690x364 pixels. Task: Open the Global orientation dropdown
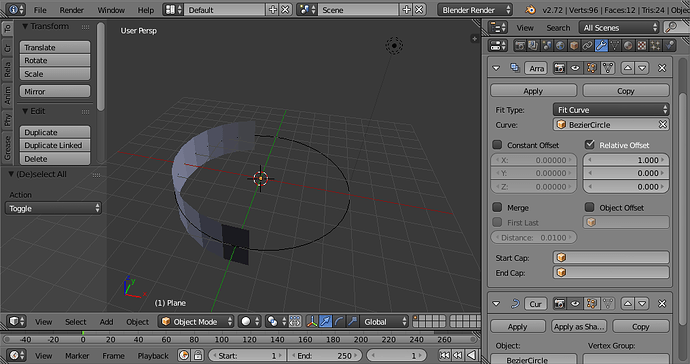click(385, 322)
